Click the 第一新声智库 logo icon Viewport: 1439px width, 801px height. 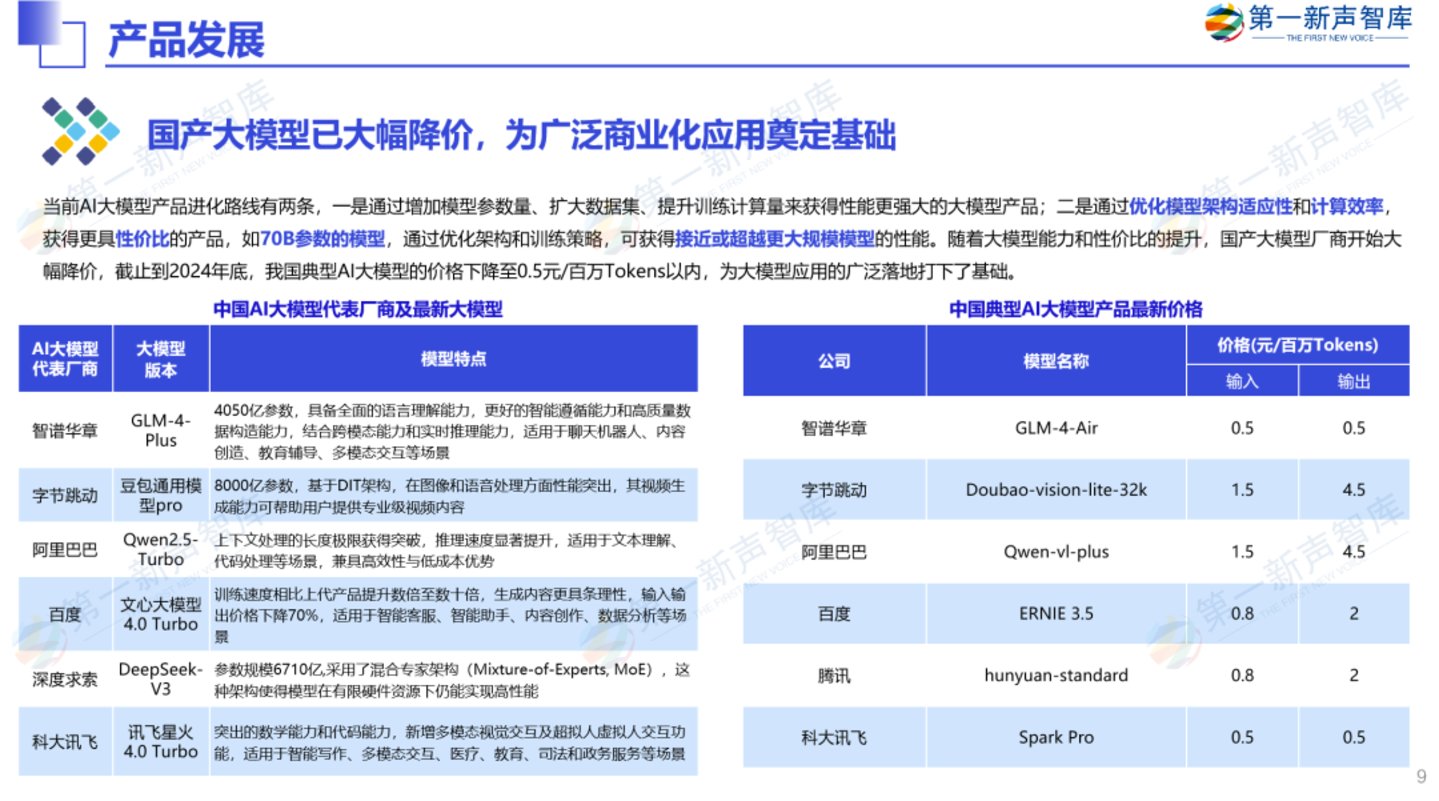coord(1225,24)
